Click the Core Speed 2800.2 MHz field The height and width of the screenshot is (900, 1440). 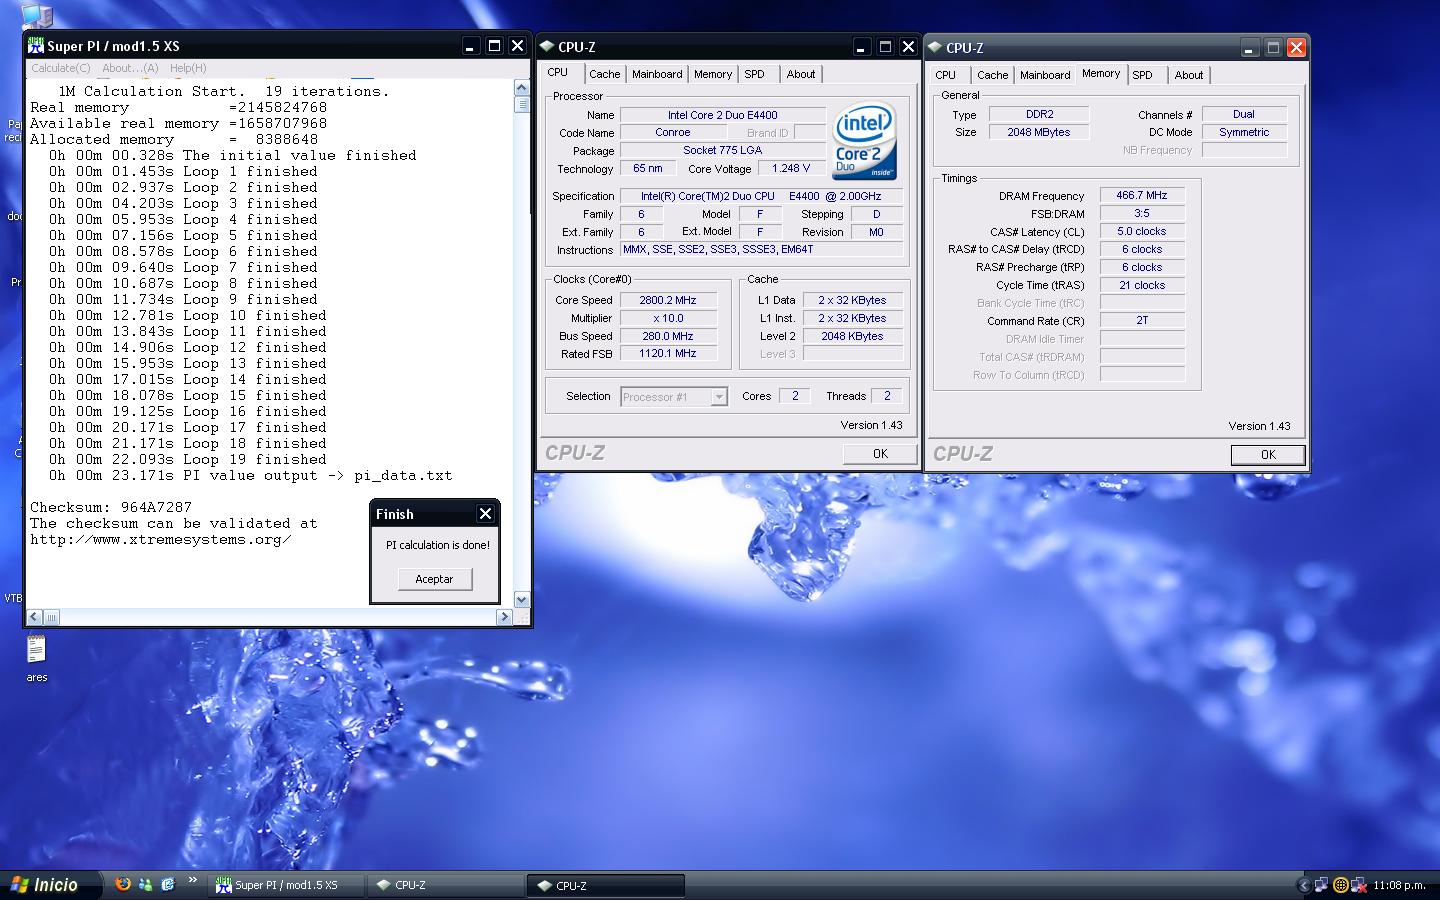pyautogui.click(x=668, y=300)
